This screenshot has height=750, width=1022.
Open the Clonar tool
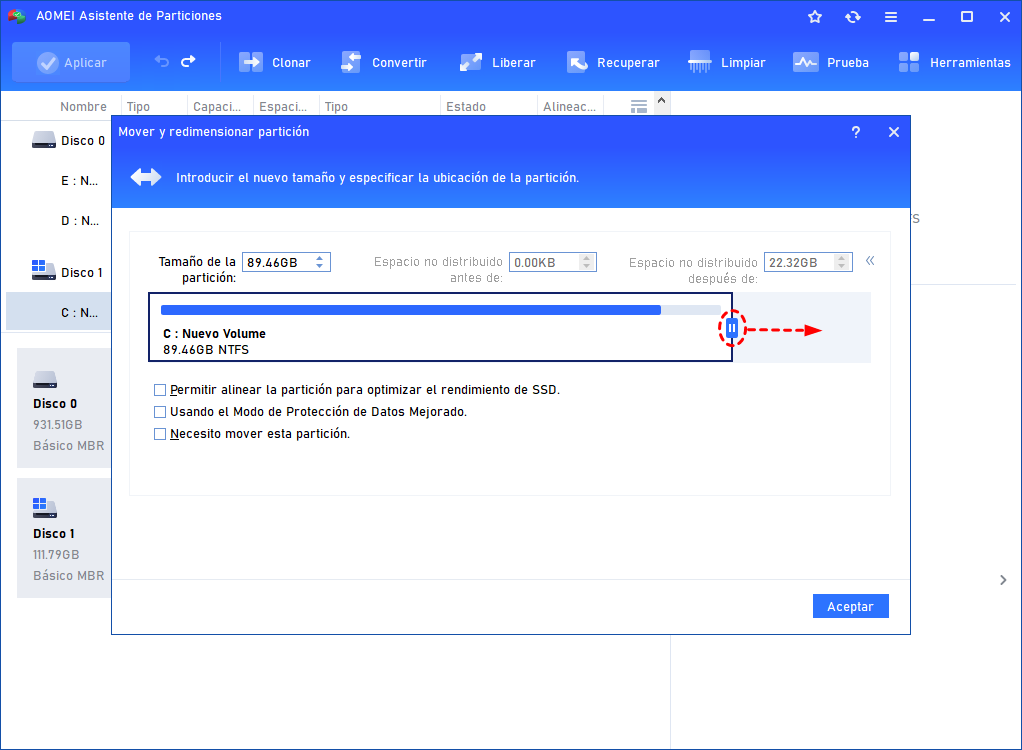coord(274,63)
